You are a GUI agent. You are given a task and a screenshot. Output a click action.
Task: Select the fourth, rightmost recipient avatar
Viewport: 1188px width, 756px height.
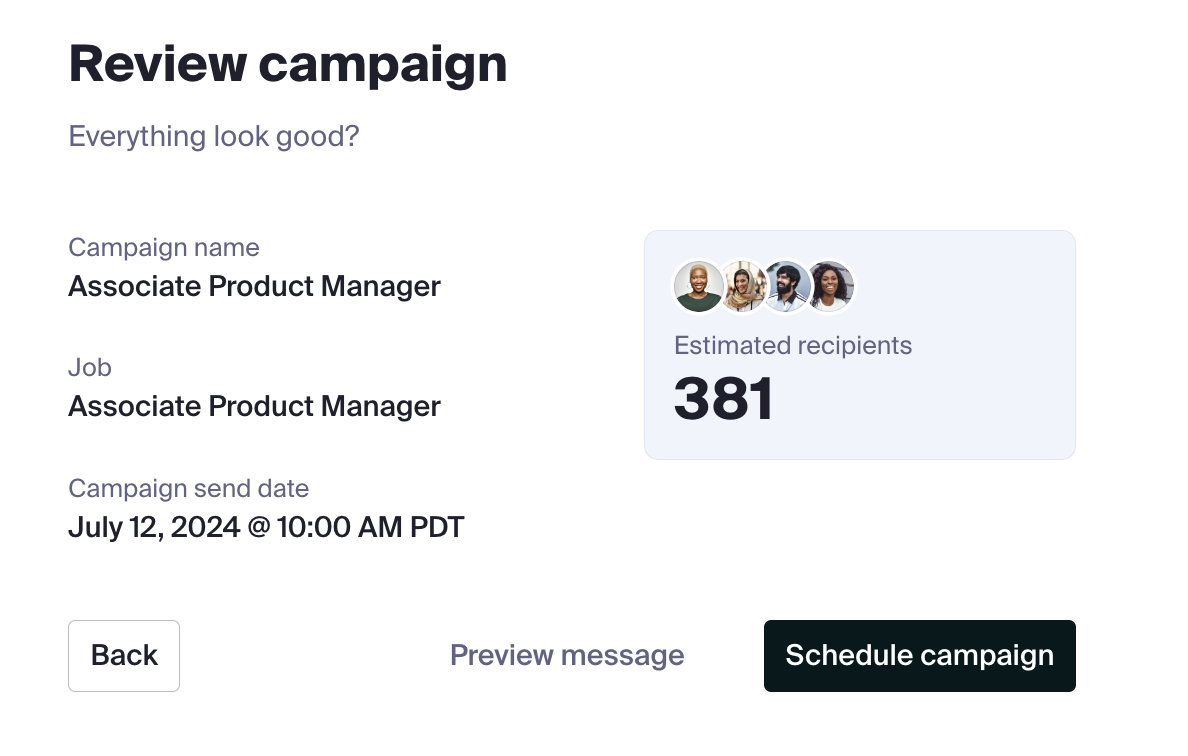pos(830,287)
